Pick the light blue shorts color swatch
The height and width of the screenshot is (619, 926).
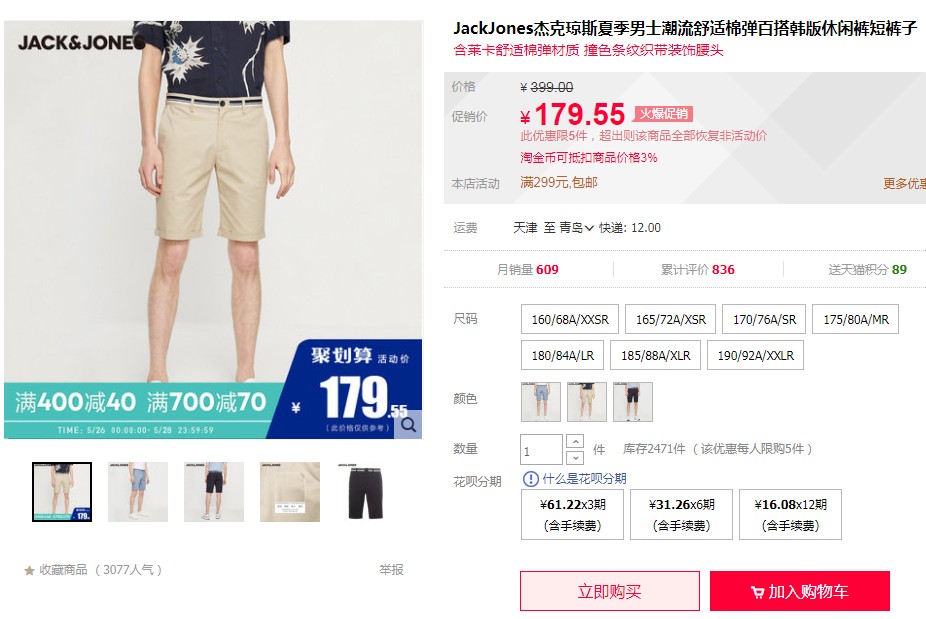pos(540,402)
